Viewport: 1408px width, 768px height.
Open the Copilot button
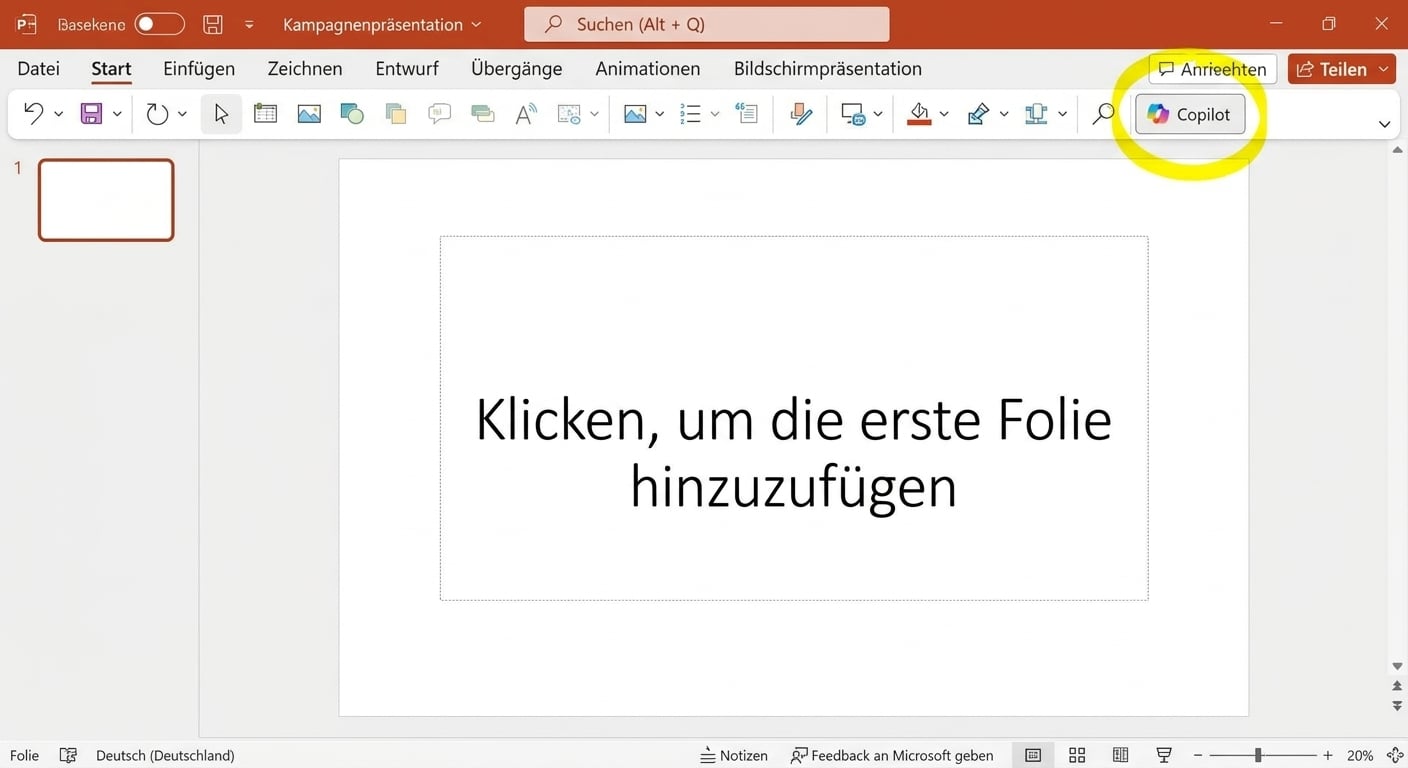coord(1190,114)
